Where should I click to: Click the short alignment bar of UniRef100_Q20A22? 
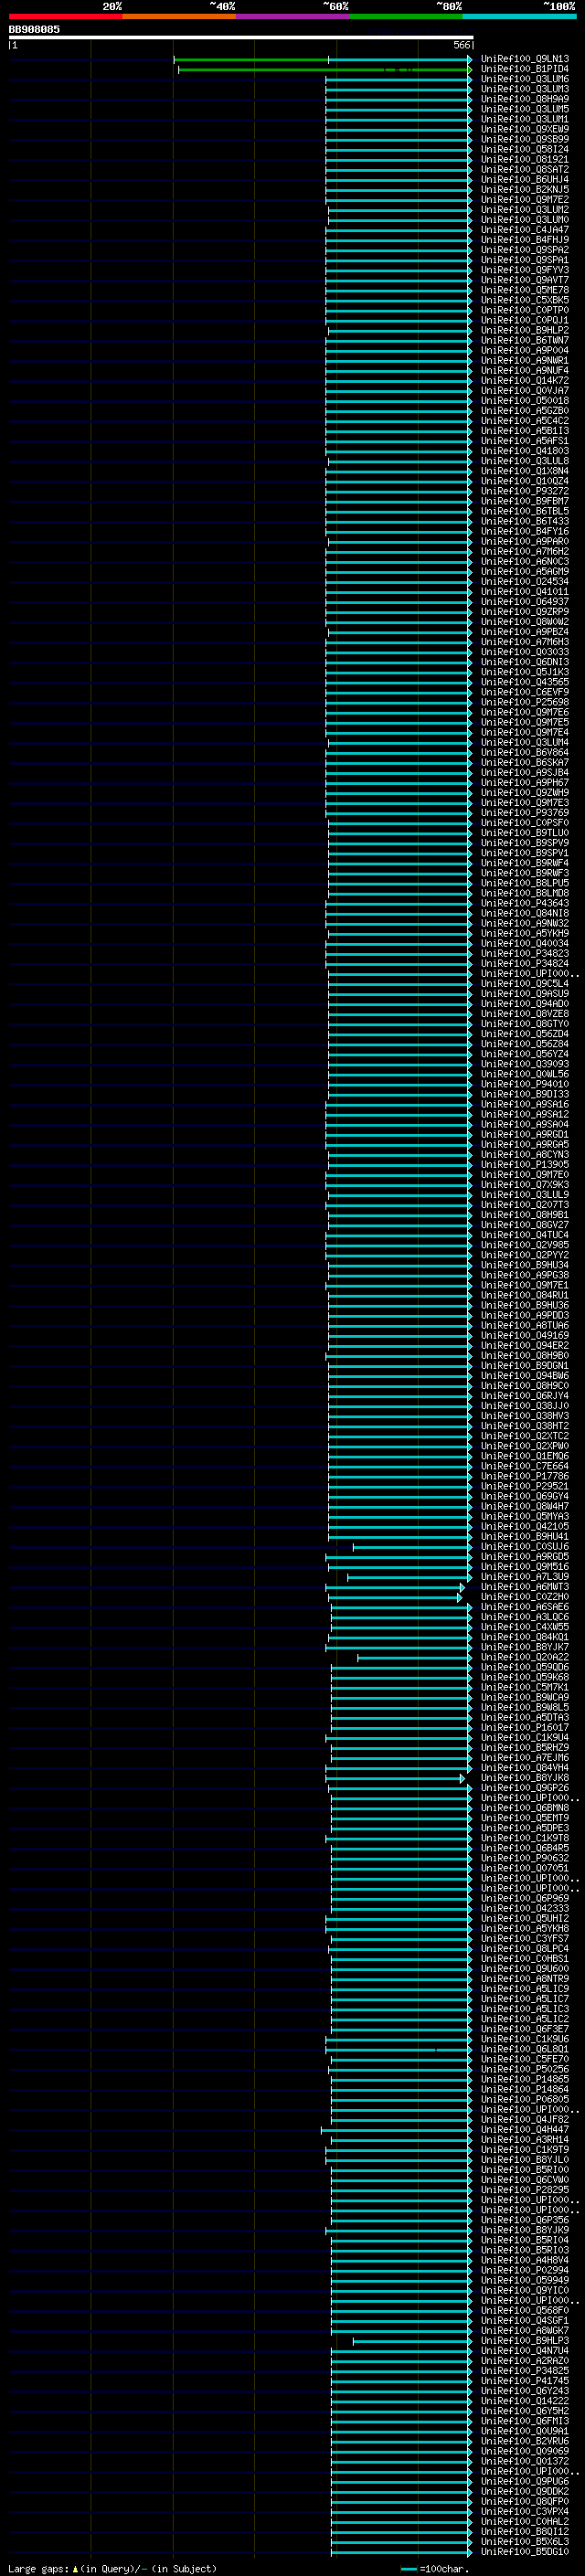pos(415,1657)
